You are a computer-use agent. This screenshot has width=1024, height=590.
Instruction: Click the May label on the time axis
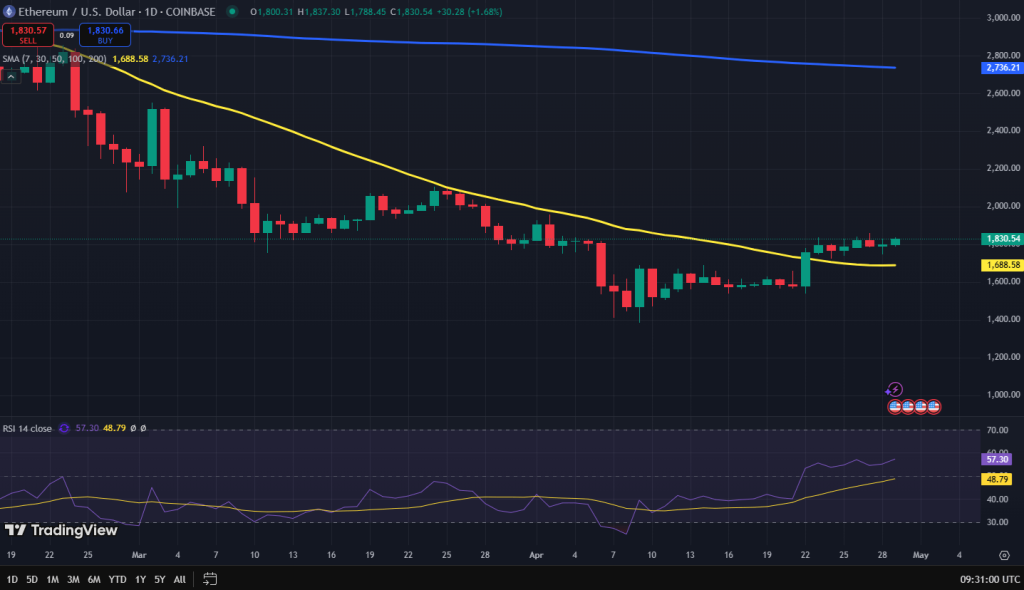[921, 555]
